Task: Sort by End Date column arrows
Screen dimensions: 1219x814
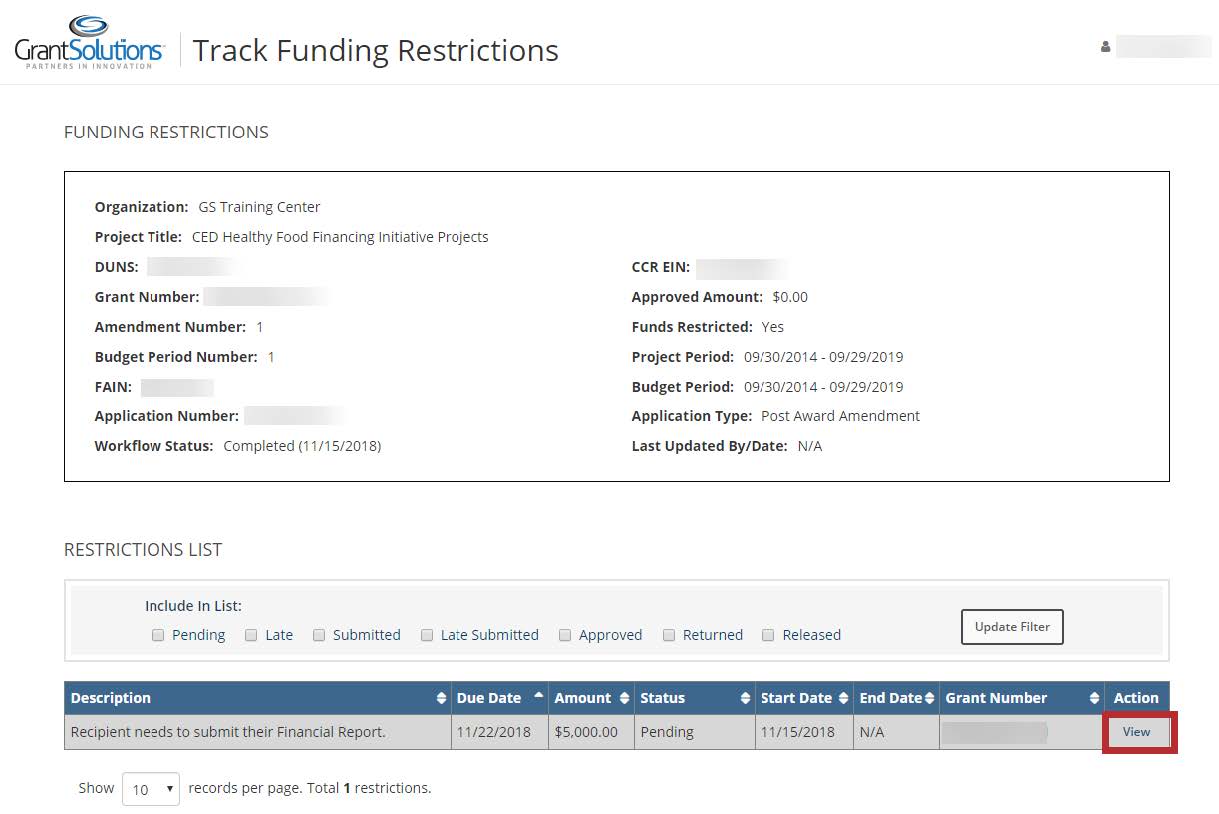Action: (930, 698)
